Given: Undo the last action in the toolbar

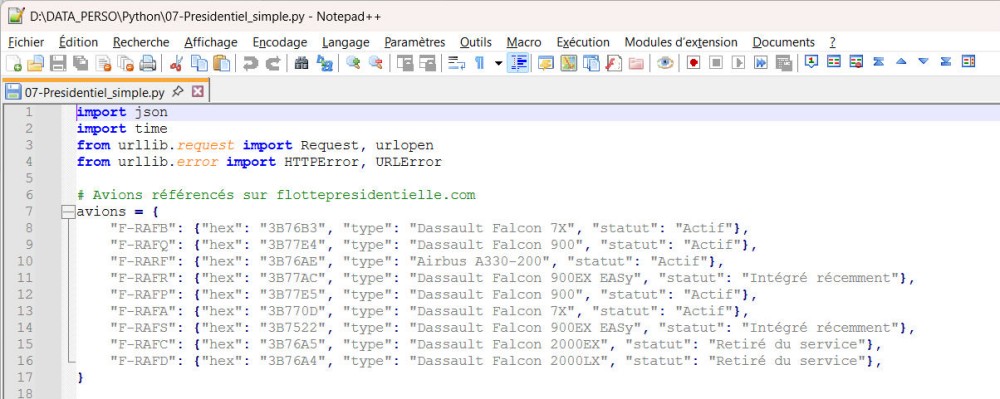Looking at the screenshot, I should [251, 62].
